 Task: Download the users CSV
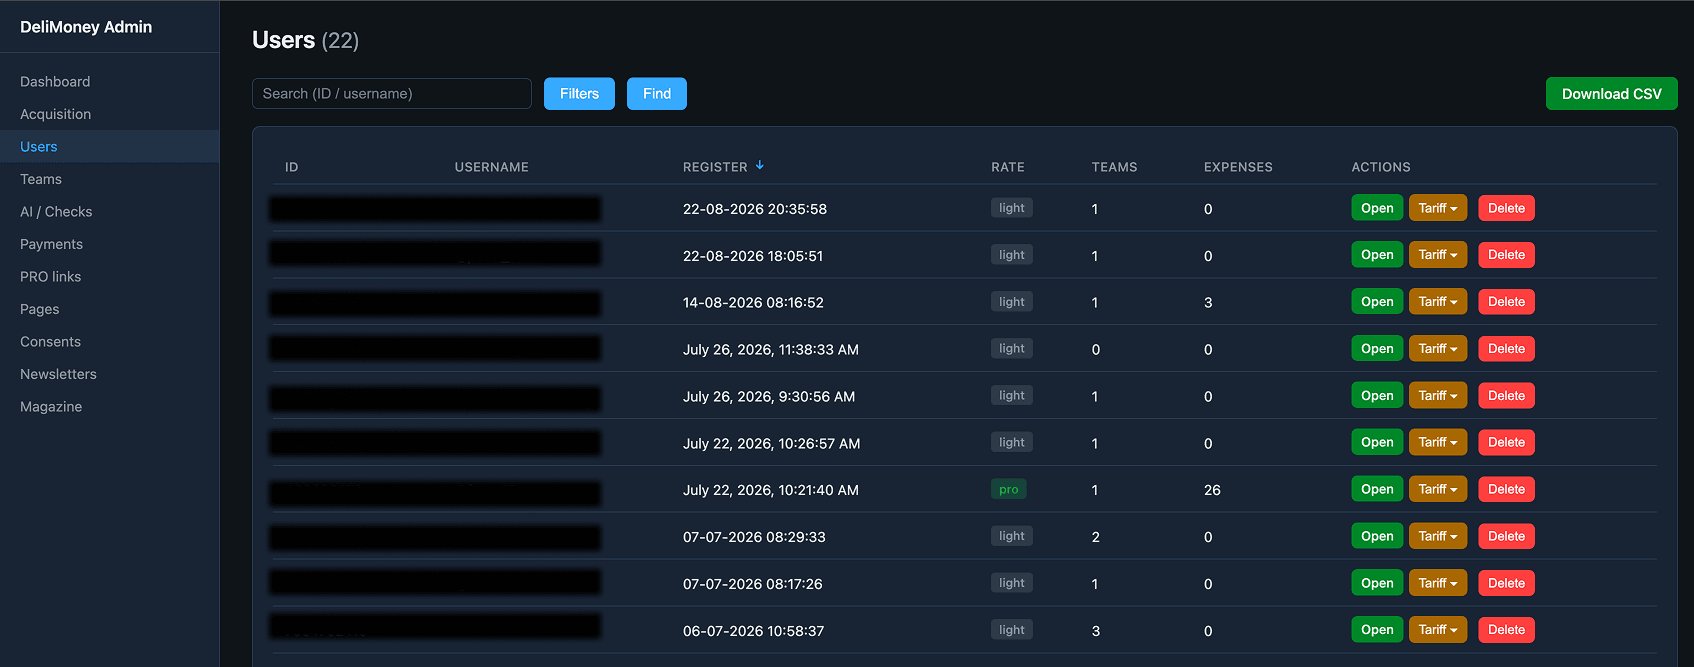(1611, 94)
